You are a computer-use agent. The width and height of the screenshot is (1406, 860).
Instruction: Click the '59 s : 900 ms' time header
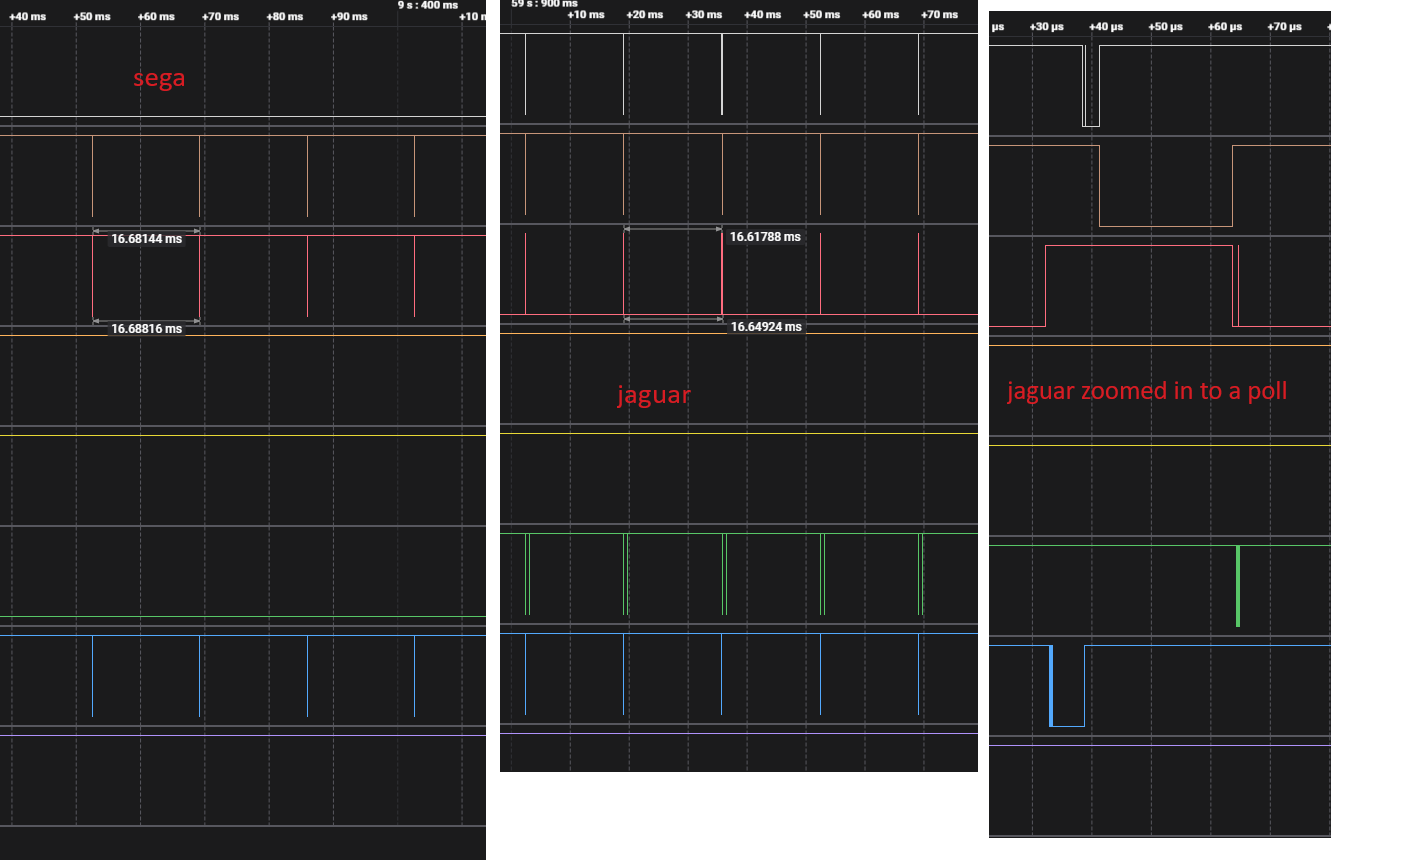tap(544, 4)
